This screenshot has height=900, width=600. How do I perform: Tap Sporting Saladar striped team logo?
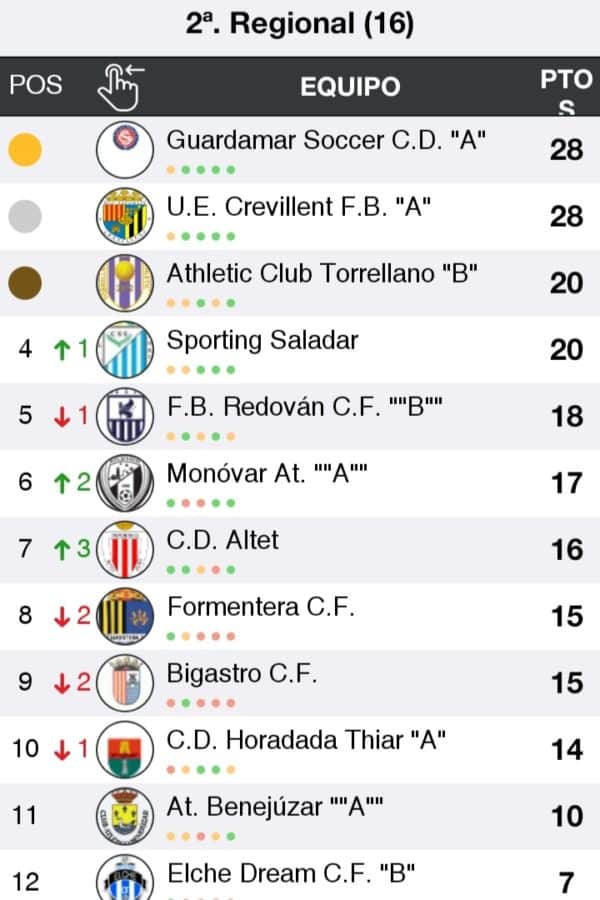125,350
